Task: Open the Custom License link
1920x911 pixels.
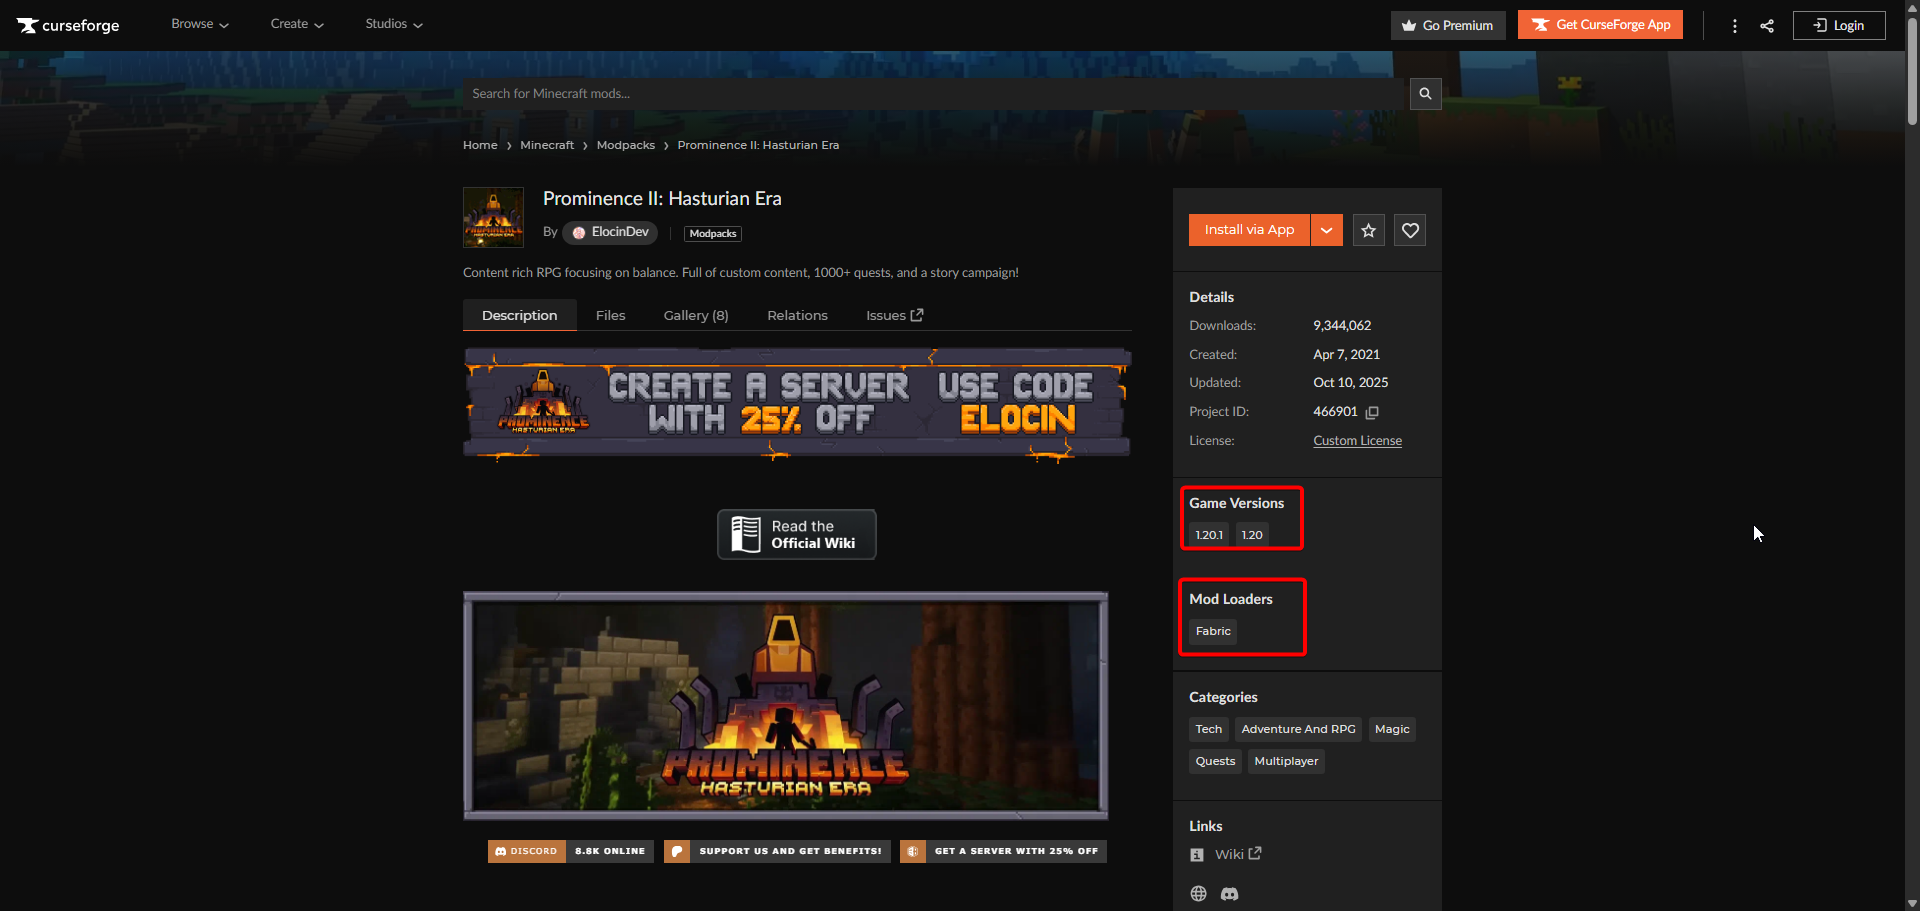Action: [x=1357, y=441]
